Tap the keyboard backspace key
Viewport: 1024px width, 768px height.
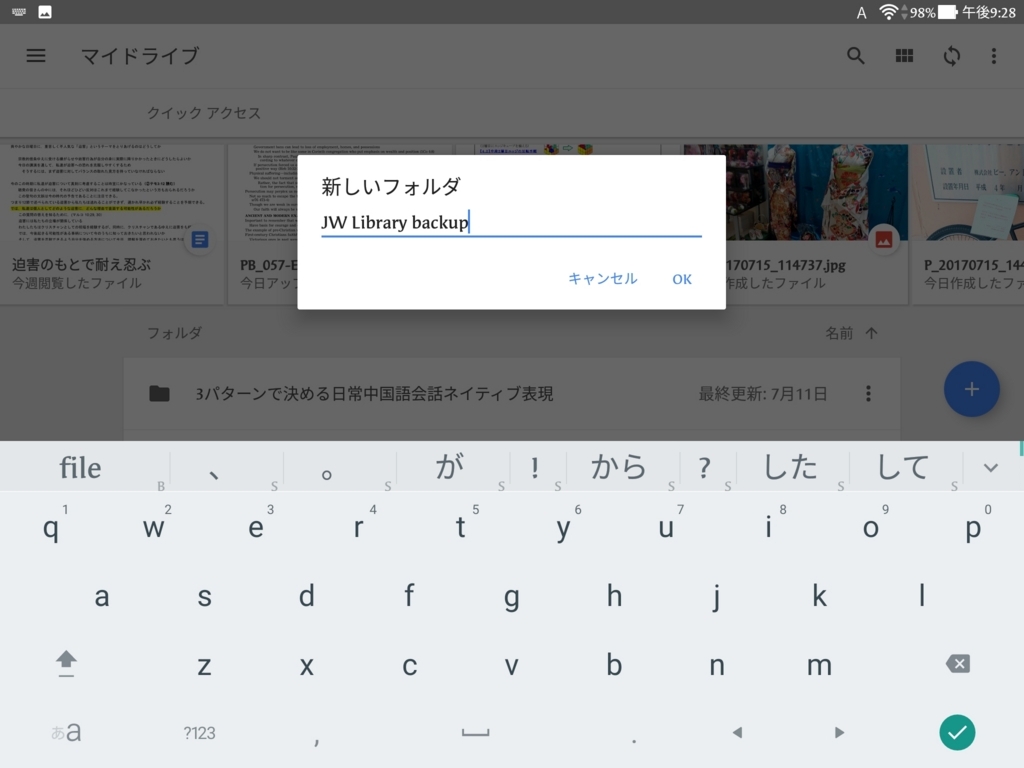click(x=957, y=664)
